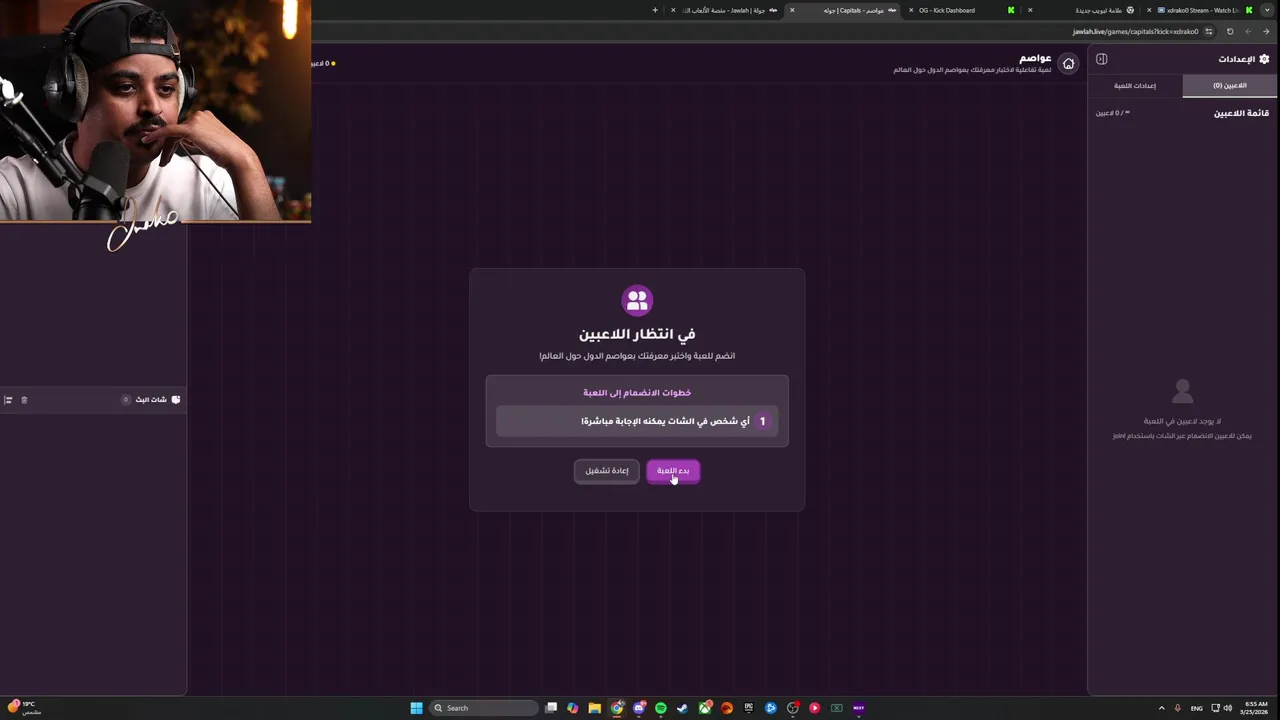
Task: Open volume control in system tray
Action: pyautogui.click(x=1228, y=708)
